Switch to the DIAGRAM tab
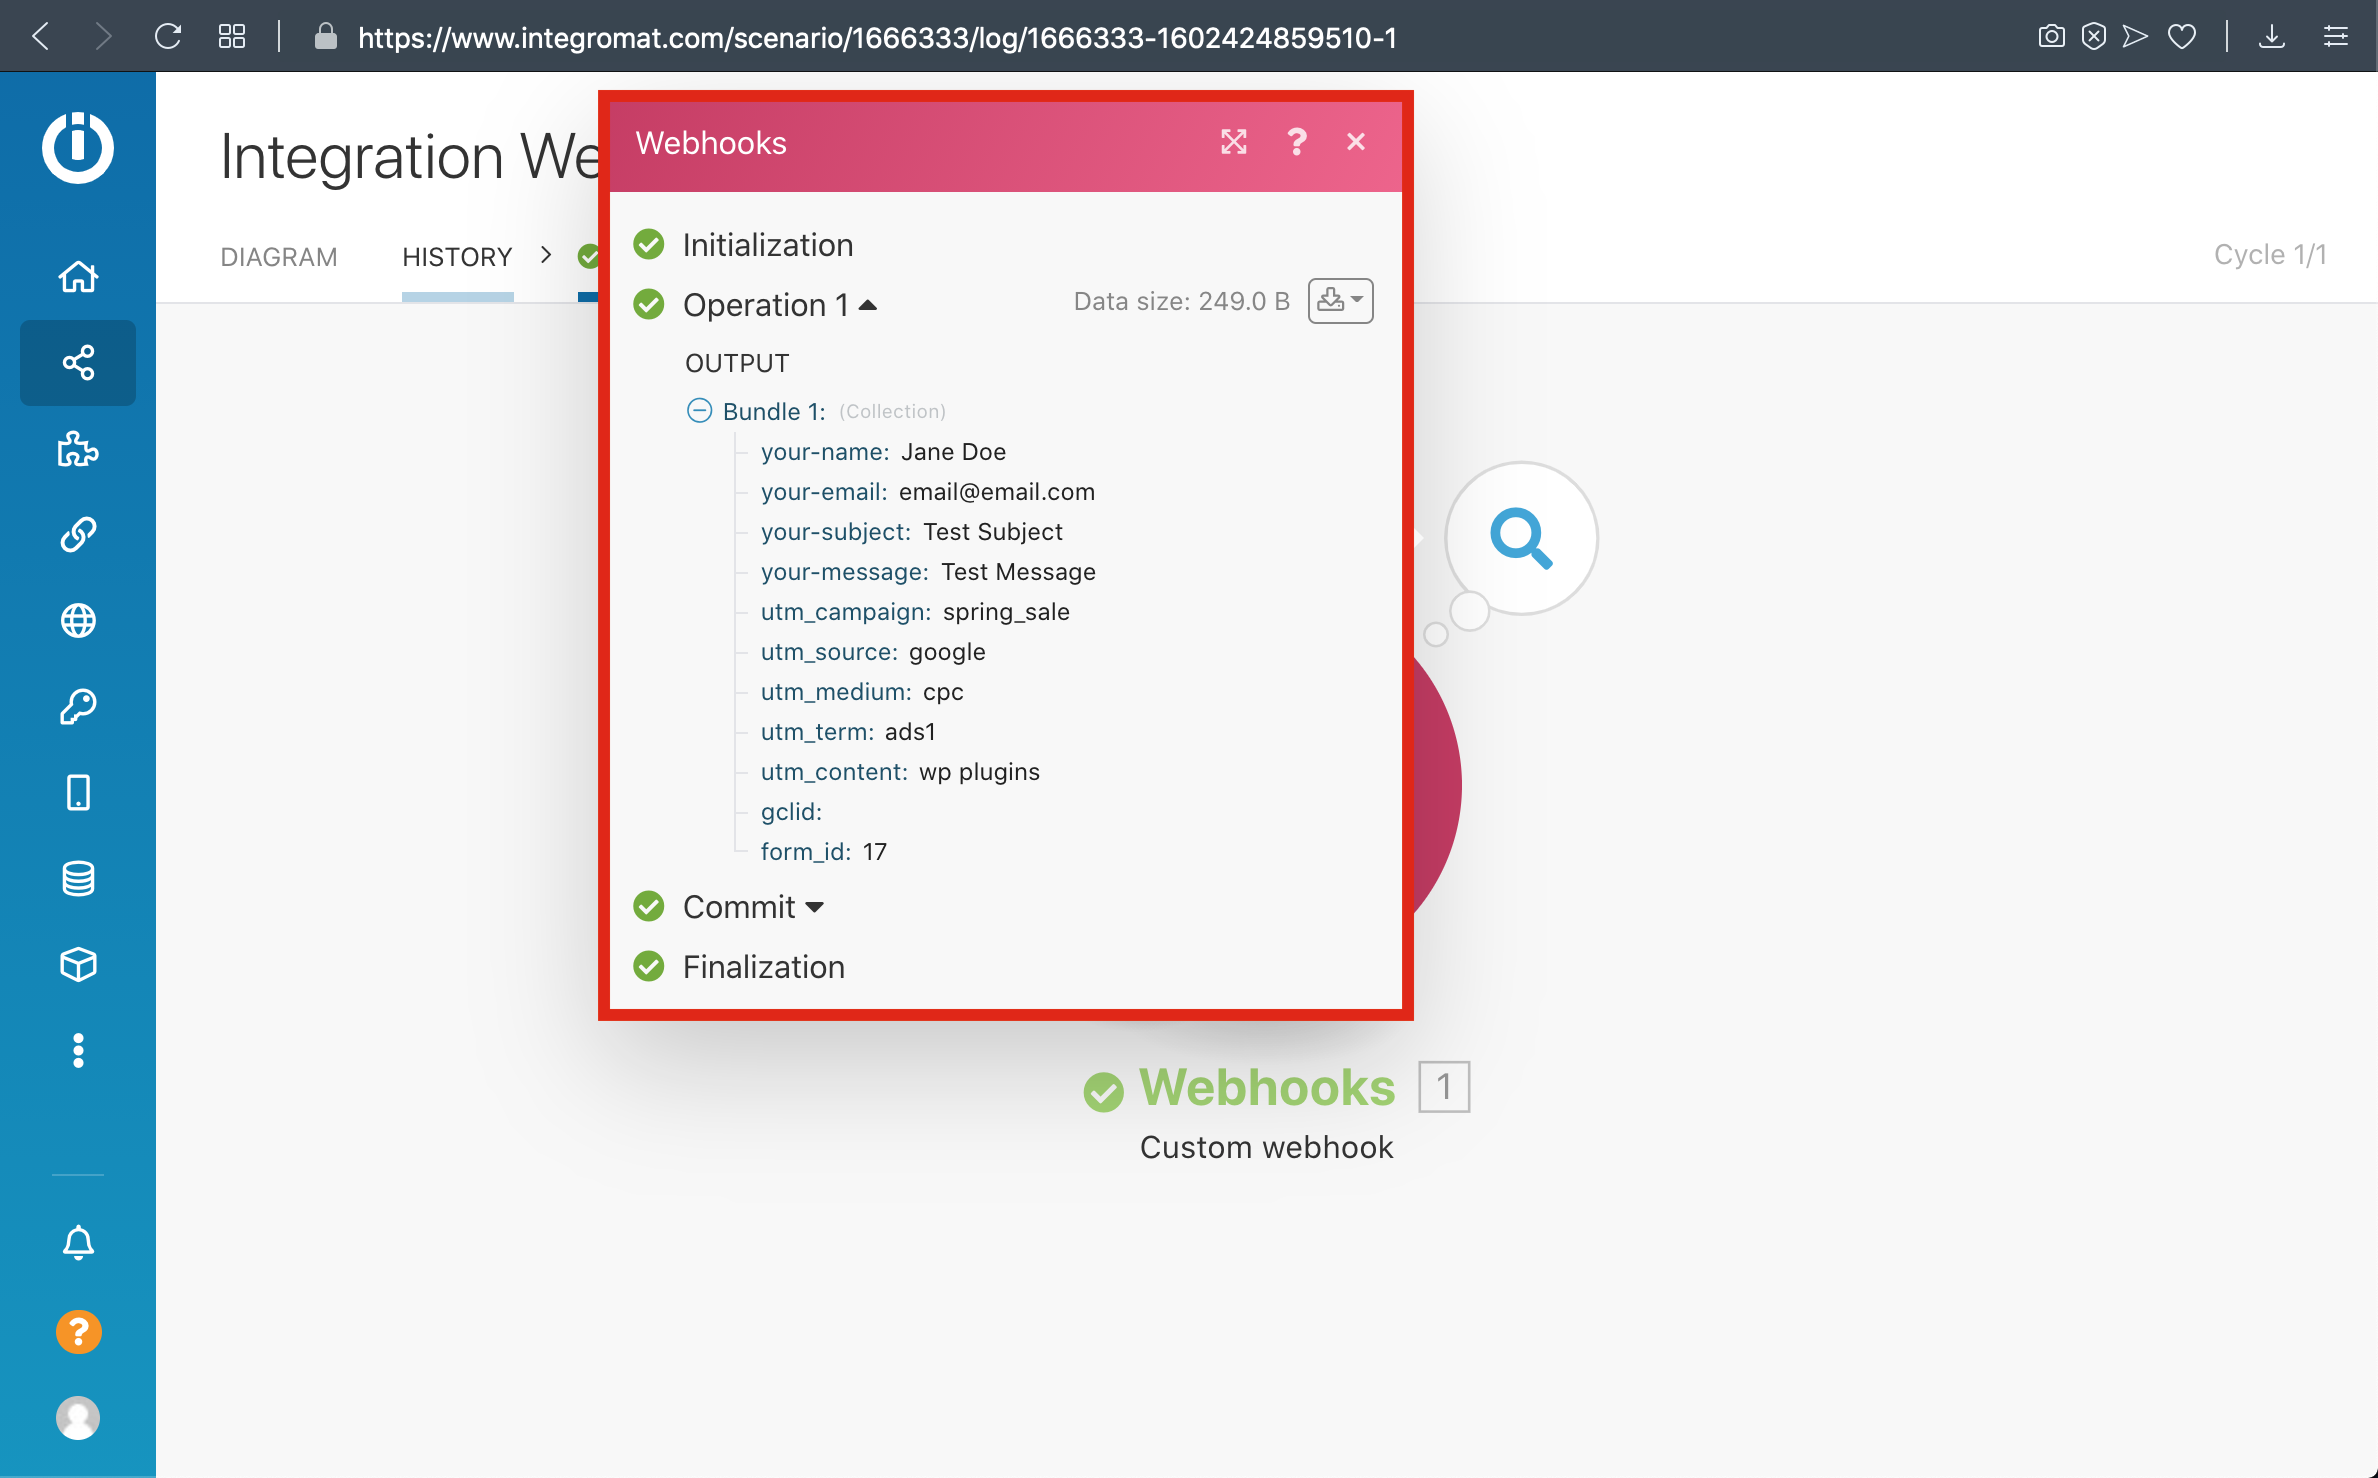 tap(279, 257)
